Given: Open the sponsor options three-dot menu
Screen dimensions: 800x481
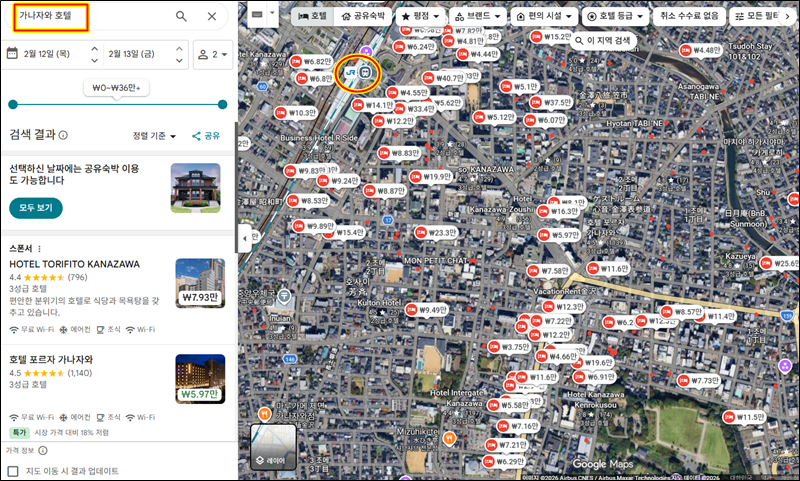Looking at the screenshot, I should 39,249.
